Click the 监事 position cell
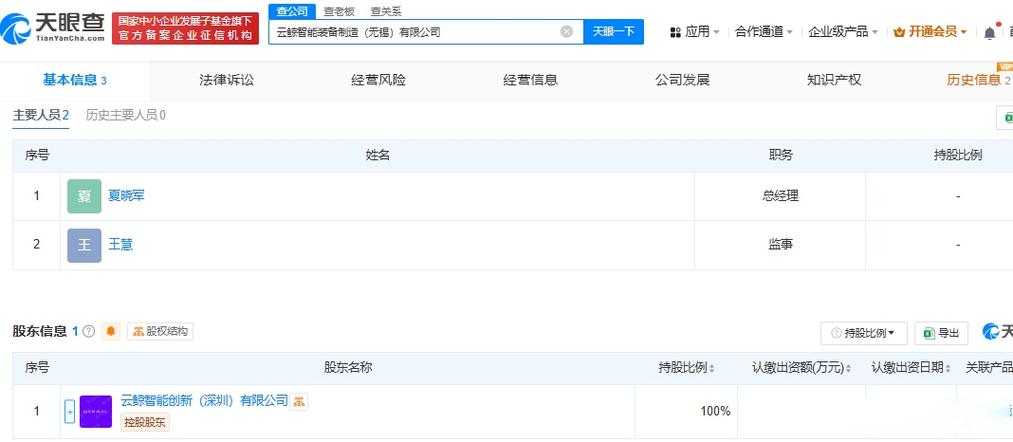This screenshot has width=1013, height=442. 780,244
